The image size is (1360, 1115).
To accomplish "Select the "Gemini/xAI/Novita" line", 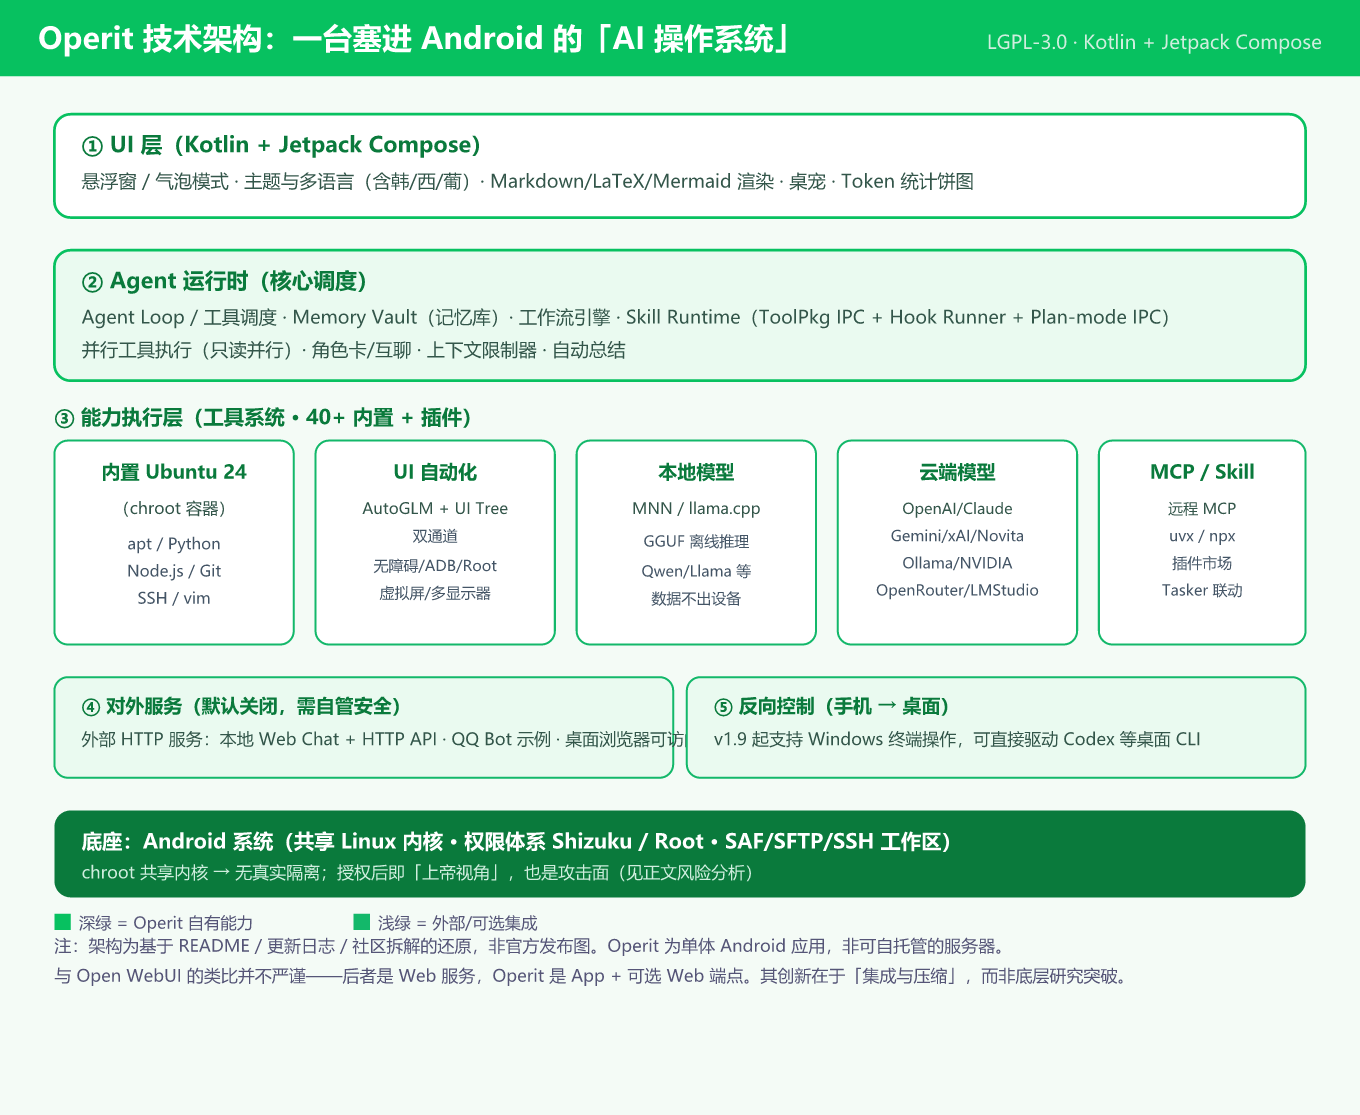I will pos(957,535).
